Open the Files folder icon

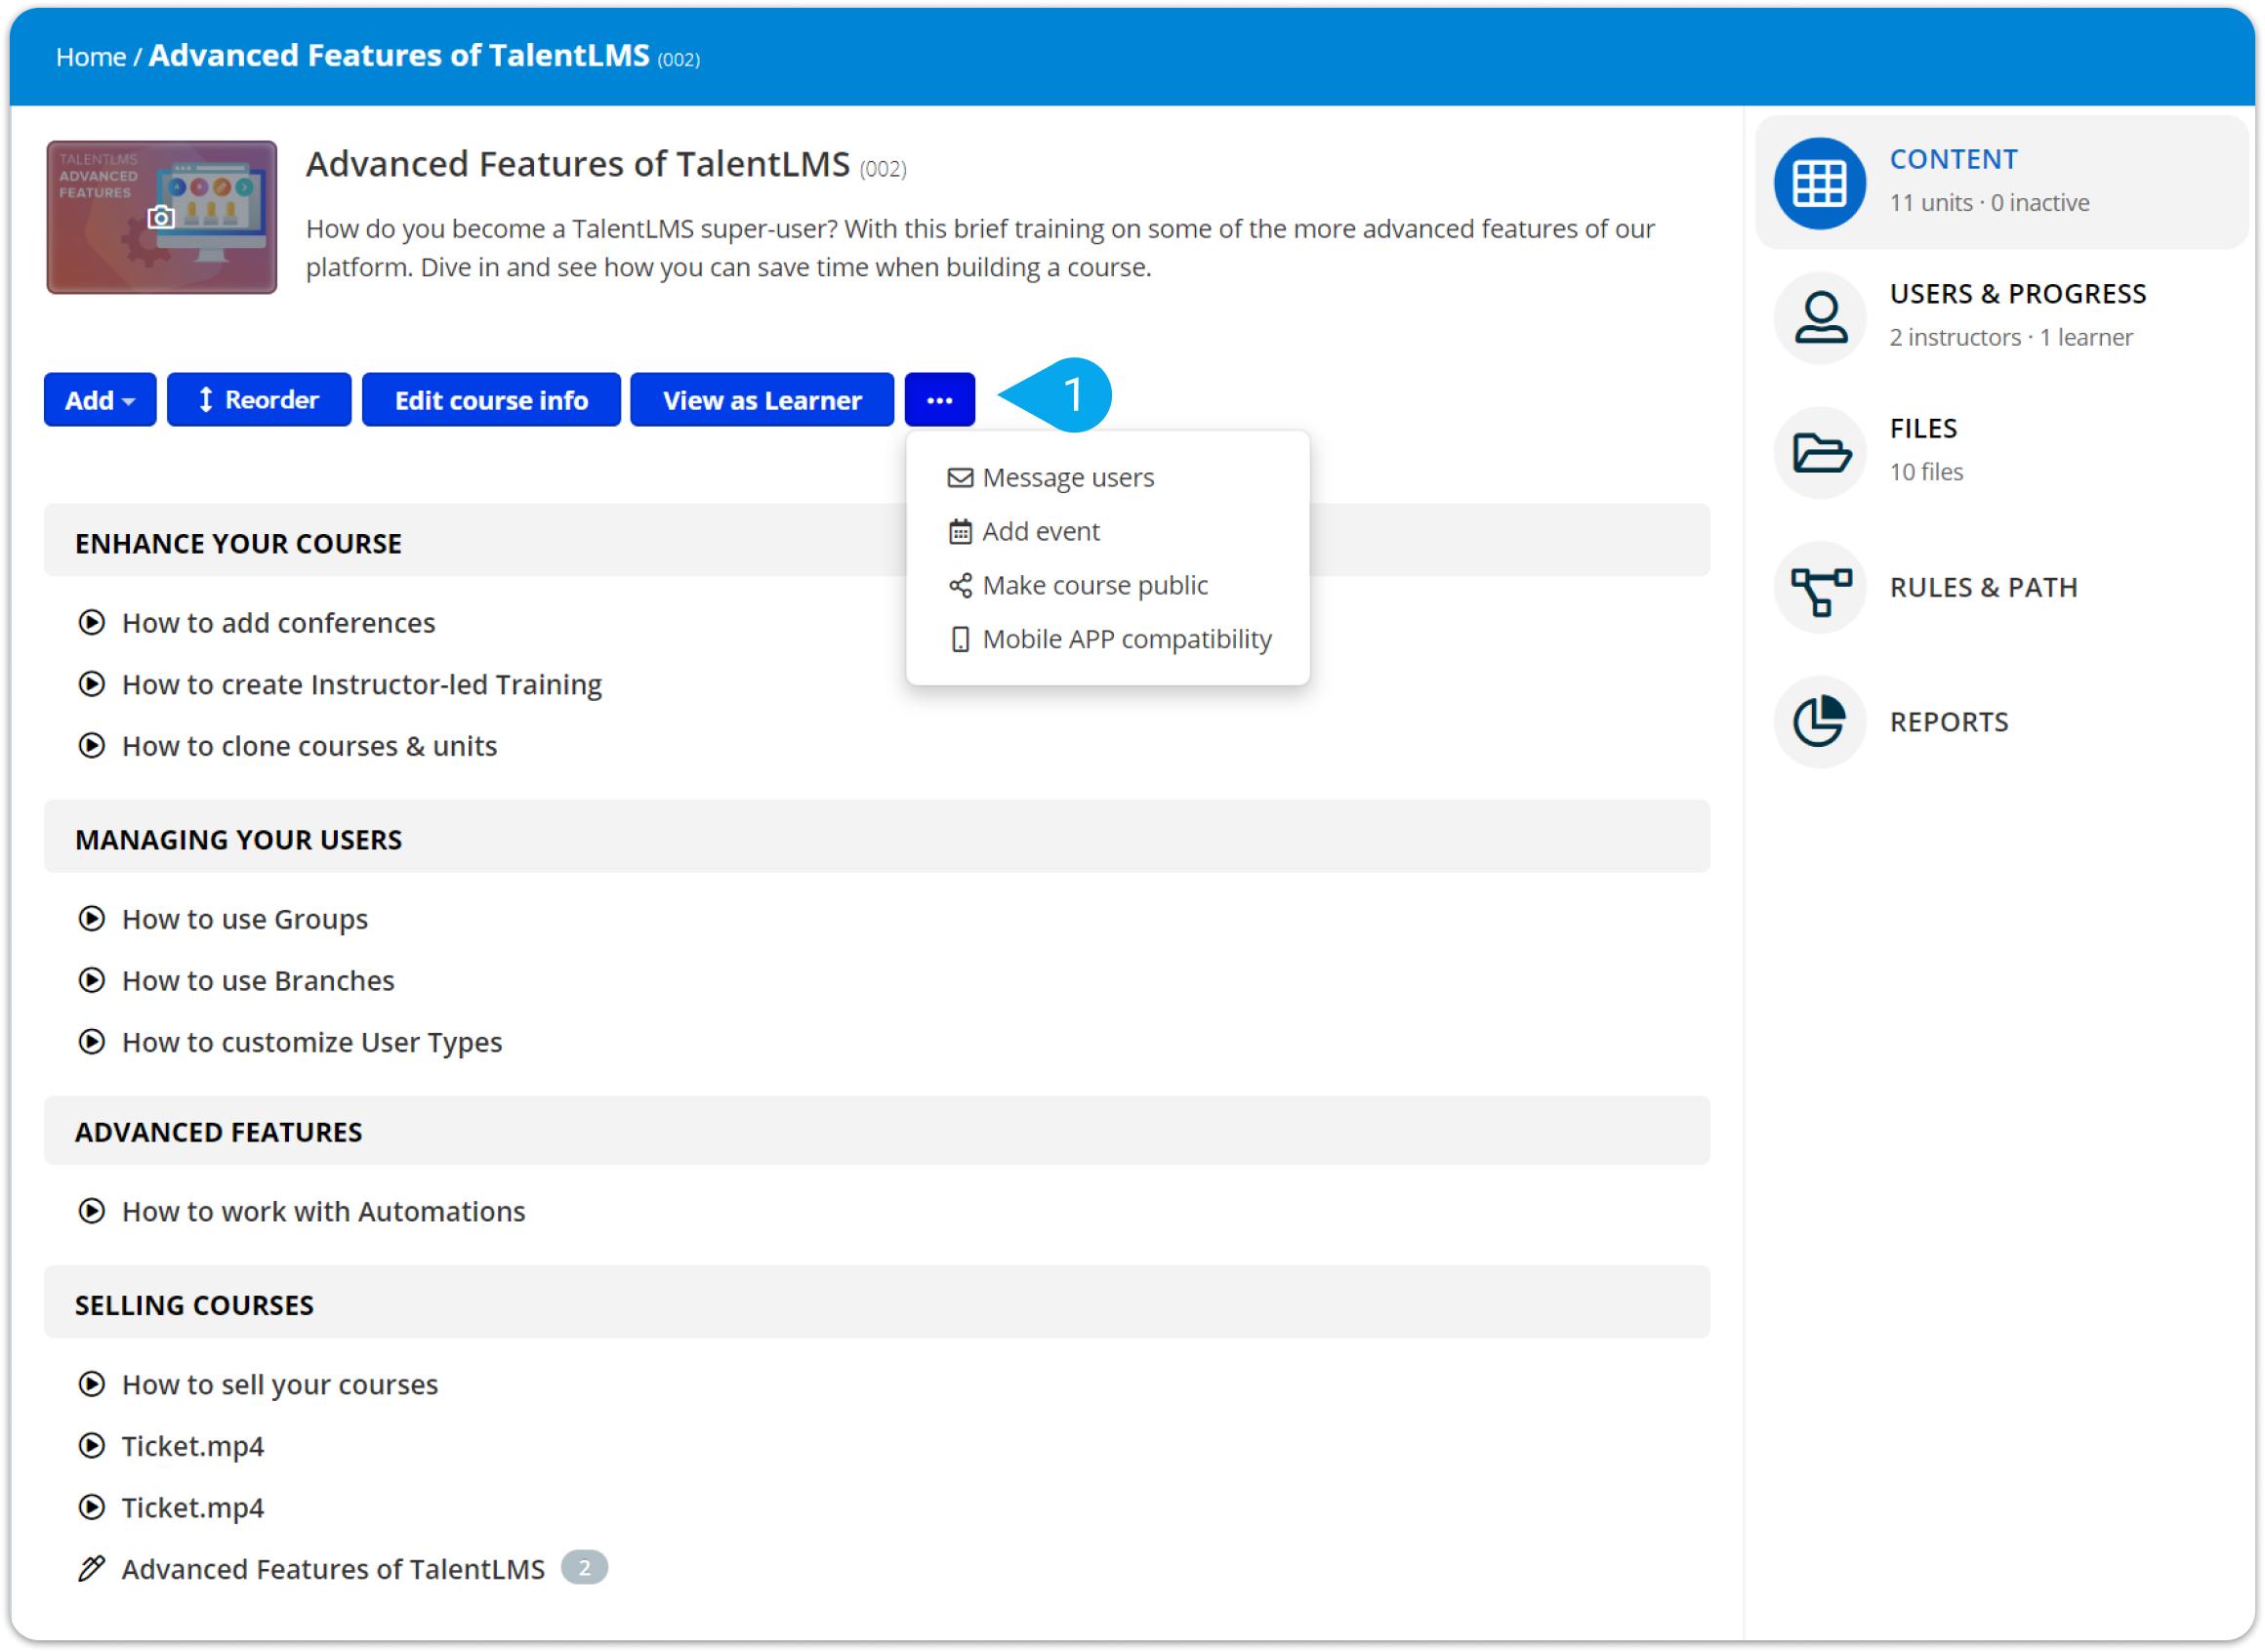1819,453
